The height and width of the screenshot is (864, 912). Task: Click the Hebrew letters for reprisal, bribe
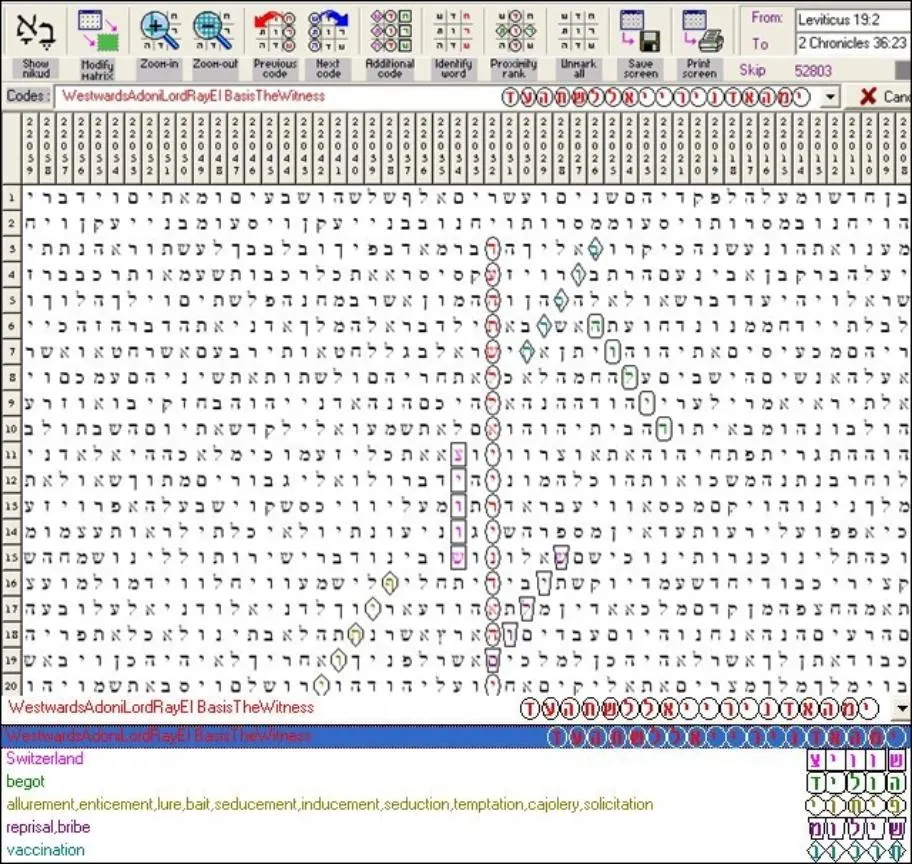click(857, 829)
